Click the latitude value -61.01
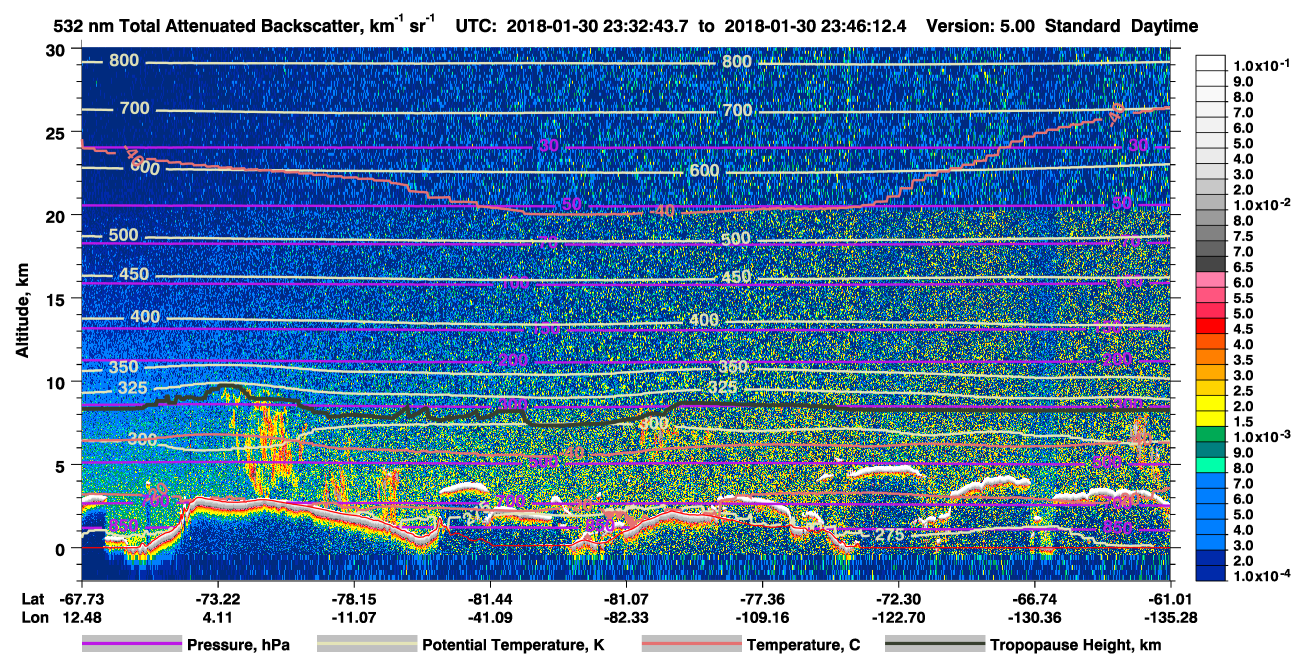1300x667 pixels. click(x=1170, y=599)
